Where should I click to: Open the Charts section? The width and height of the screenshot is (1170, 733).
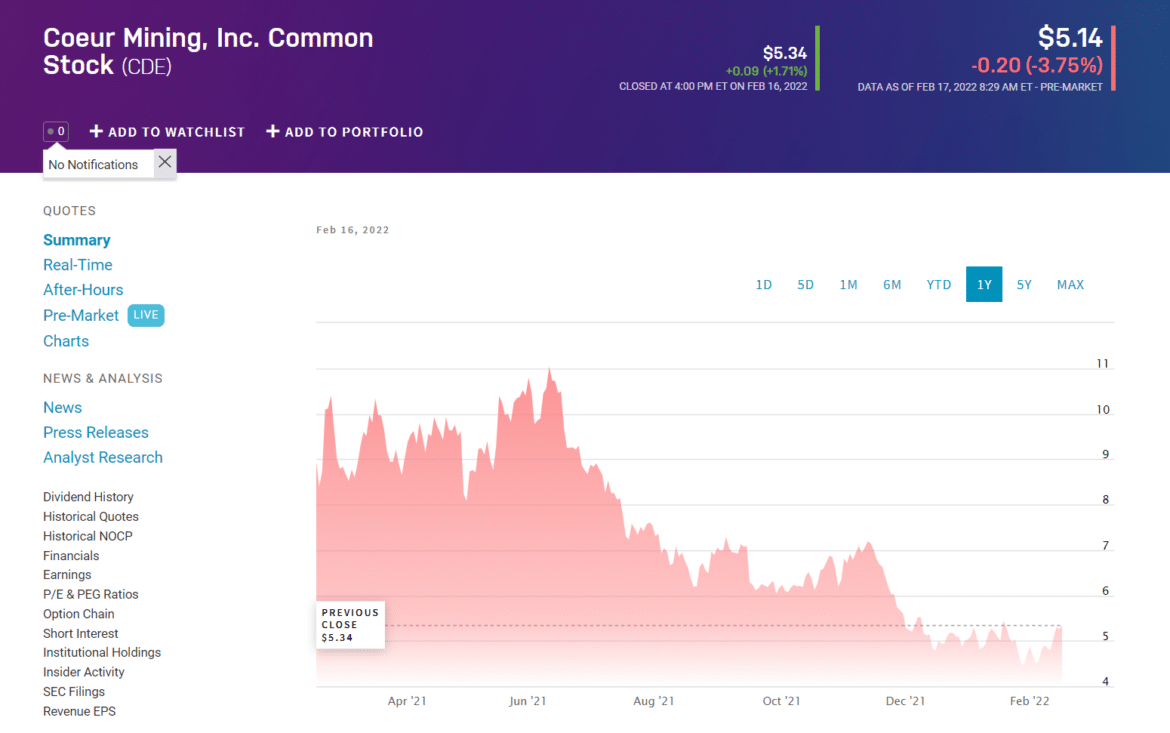click(x=66, y=340)
